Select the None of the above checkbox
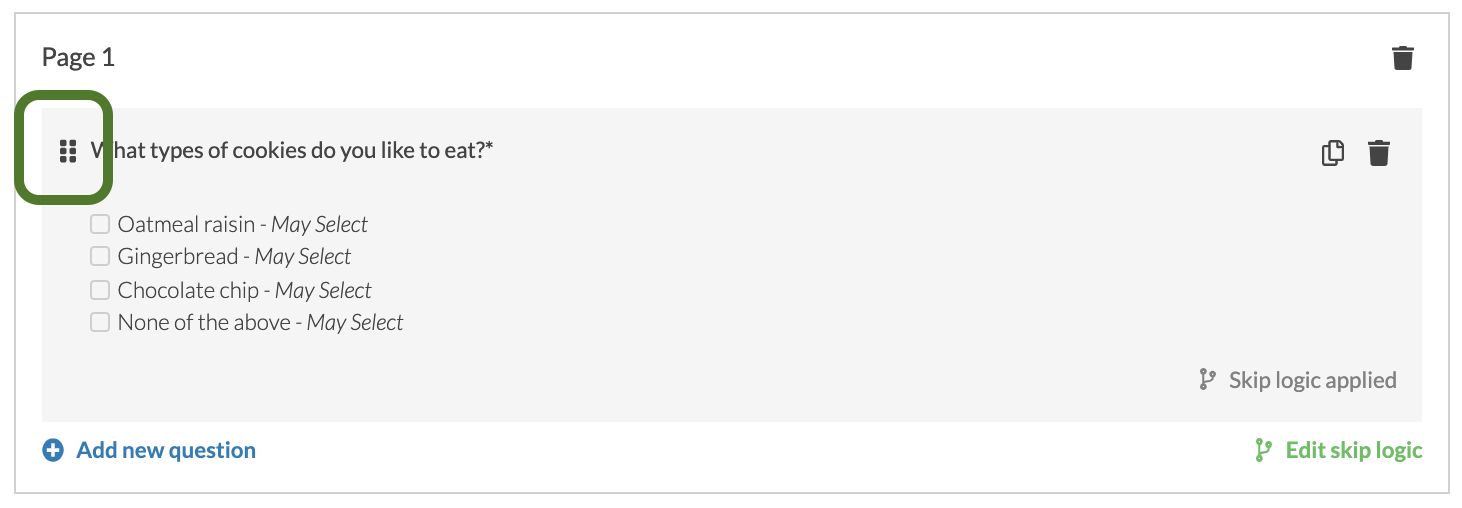Screen dimensions: 1462x508 (x=100, y=323)
